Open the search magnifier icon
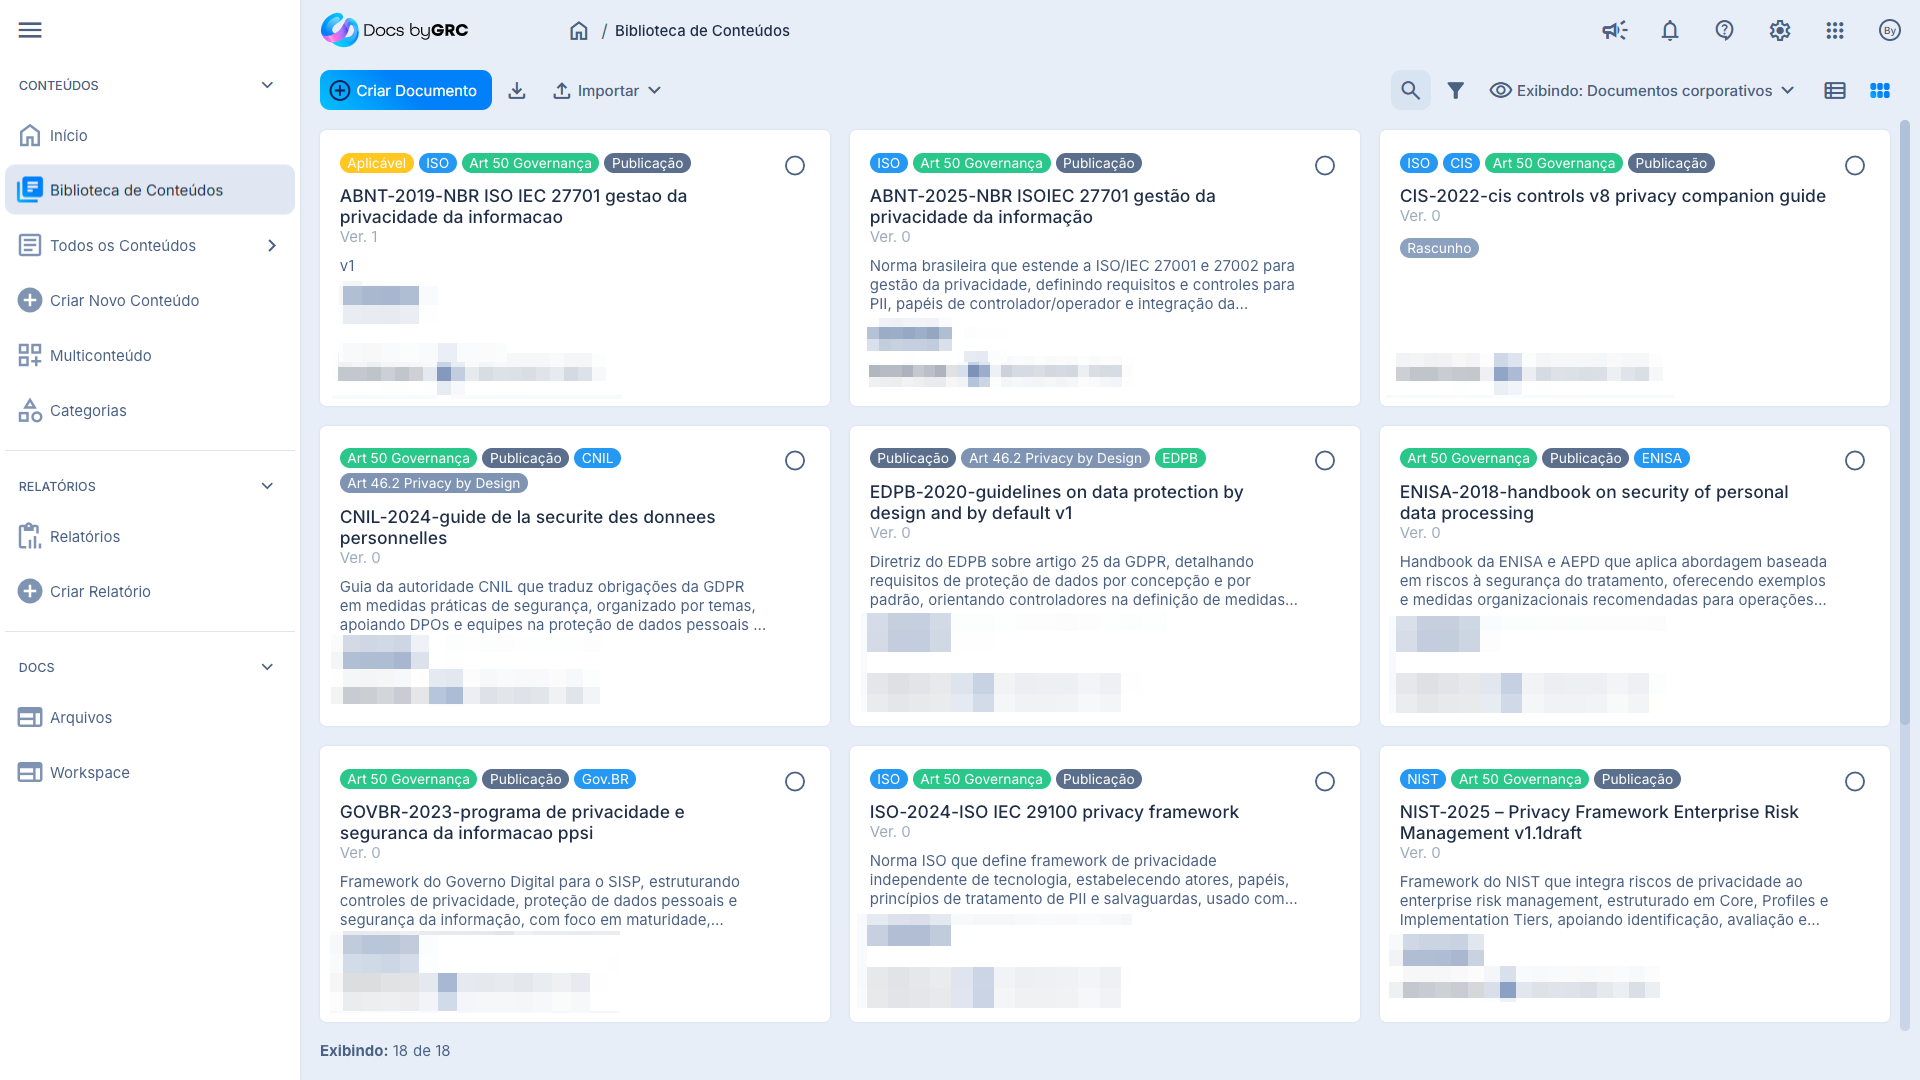1920x1080 pixels. [x=1410, y=91]
